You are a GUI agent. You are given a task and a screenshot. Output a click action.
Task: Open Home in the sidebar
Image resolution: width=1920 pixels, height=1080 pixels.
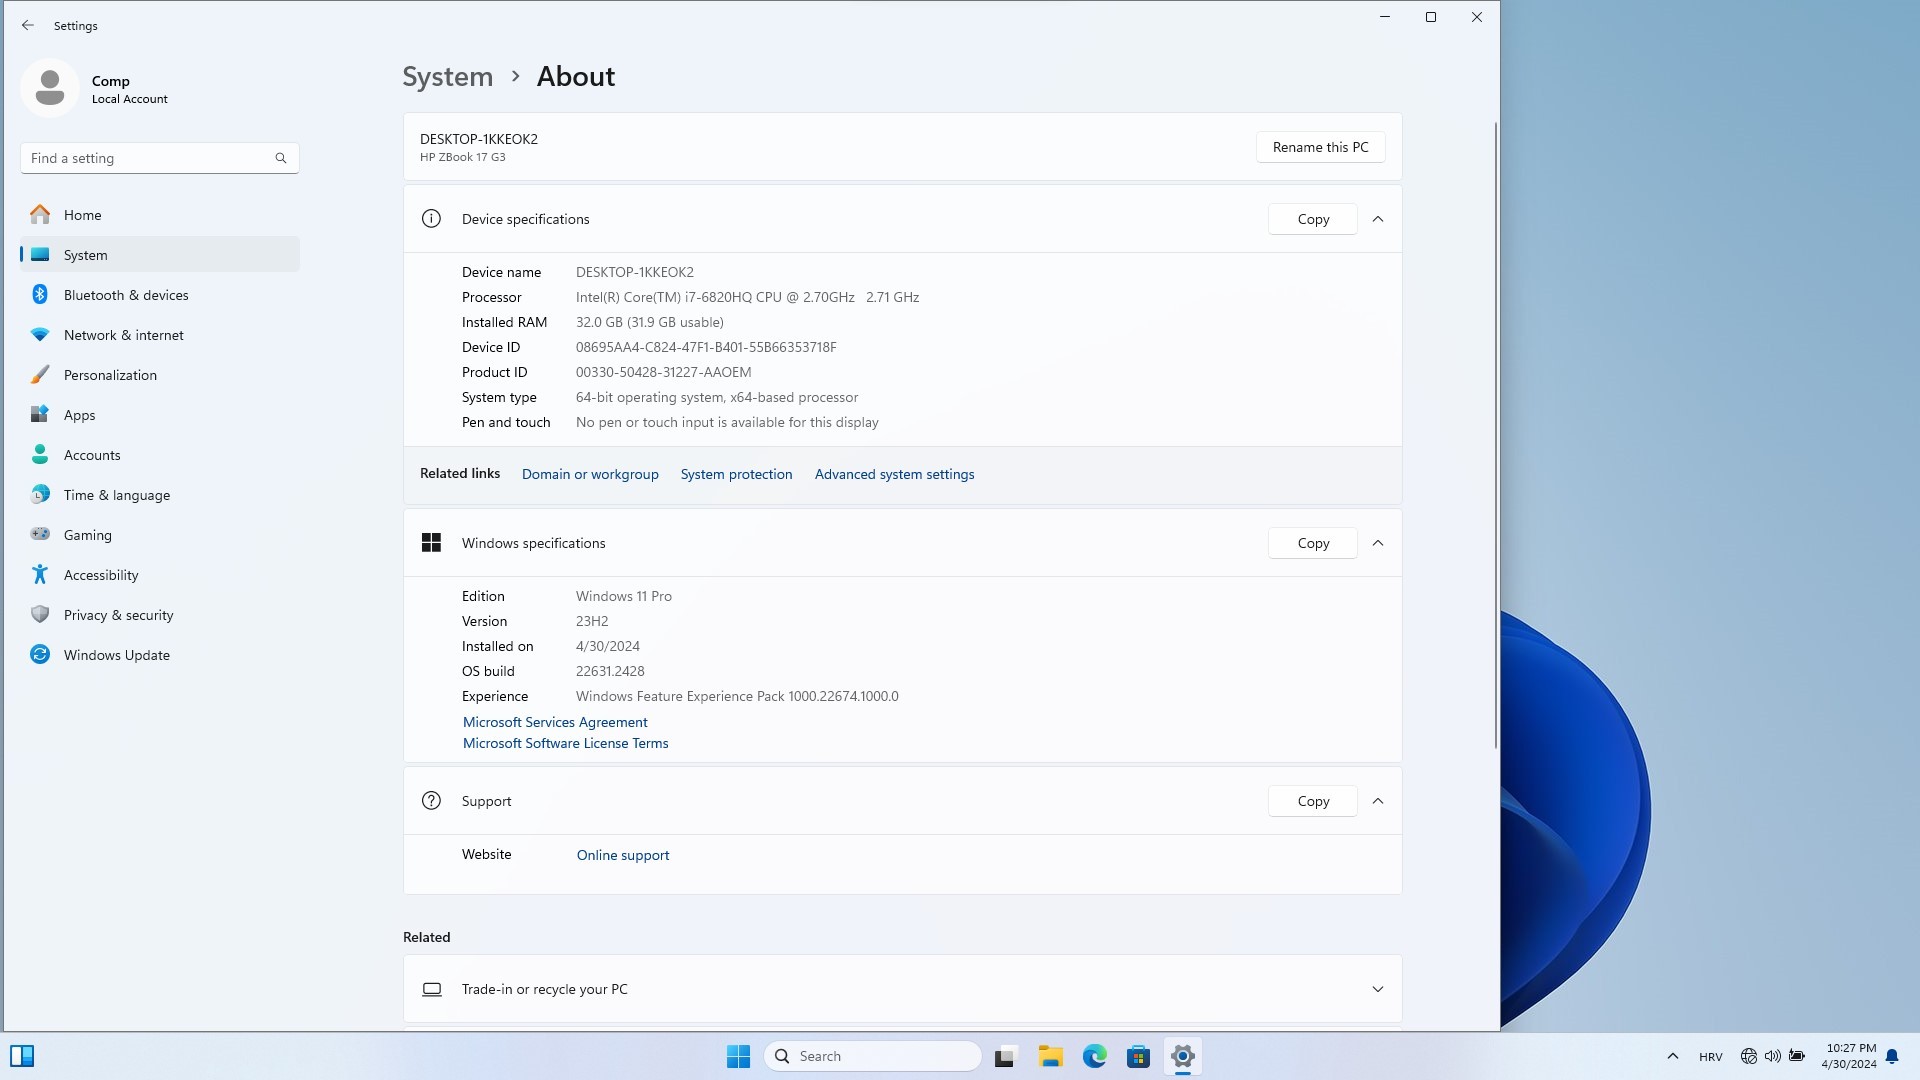pos(160,215)
